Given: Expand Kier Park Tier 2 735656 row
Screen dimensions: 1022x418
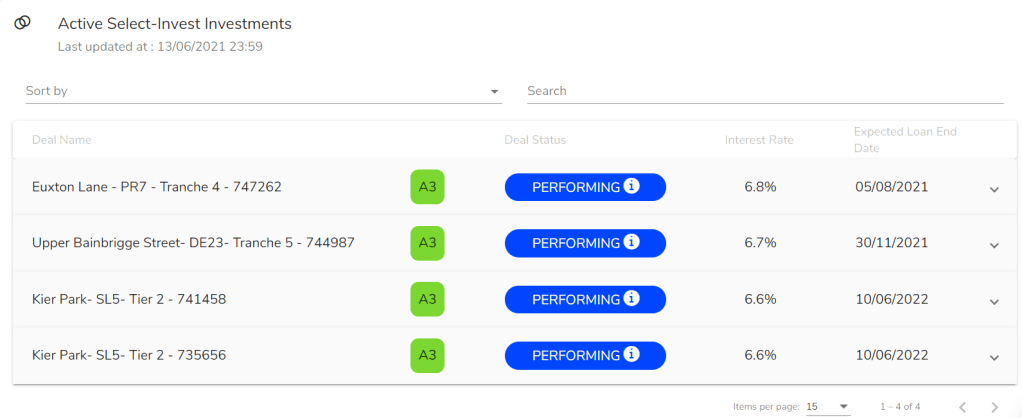Looking at the screenshot, I should click(994, 357).
